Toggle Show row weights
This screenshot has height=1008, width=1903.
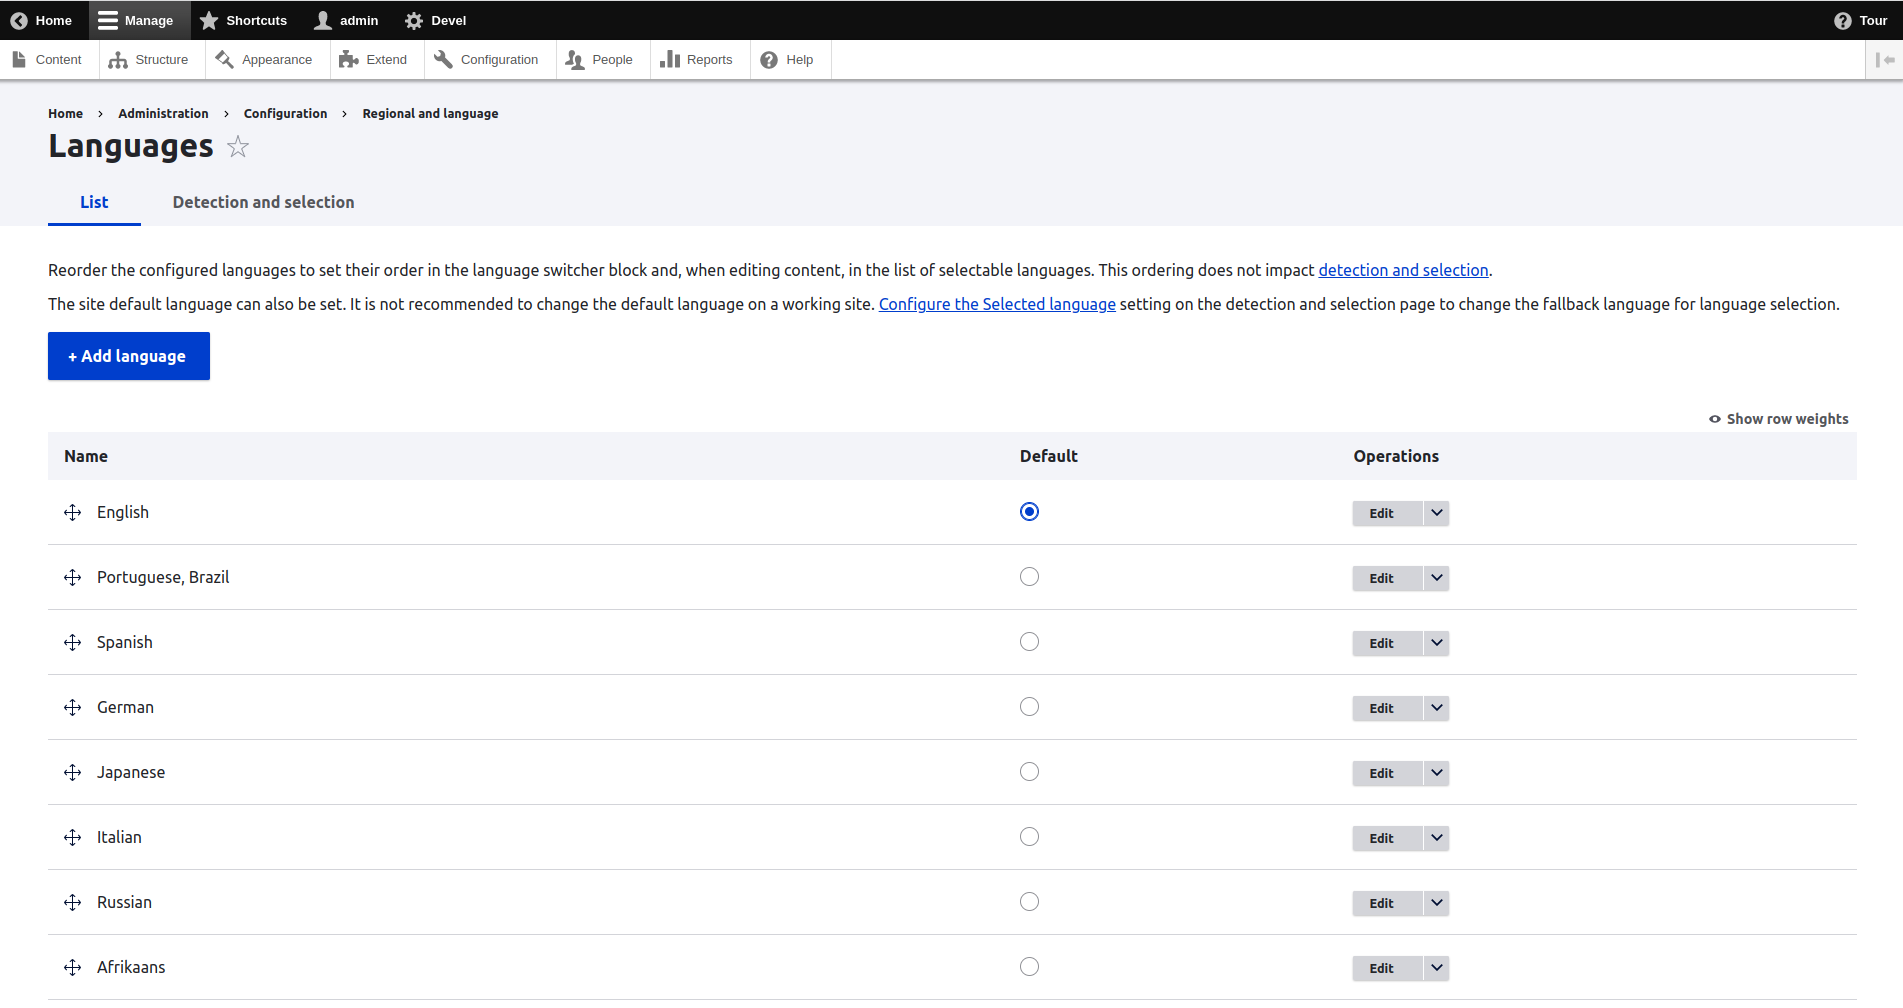(1778, 419)
